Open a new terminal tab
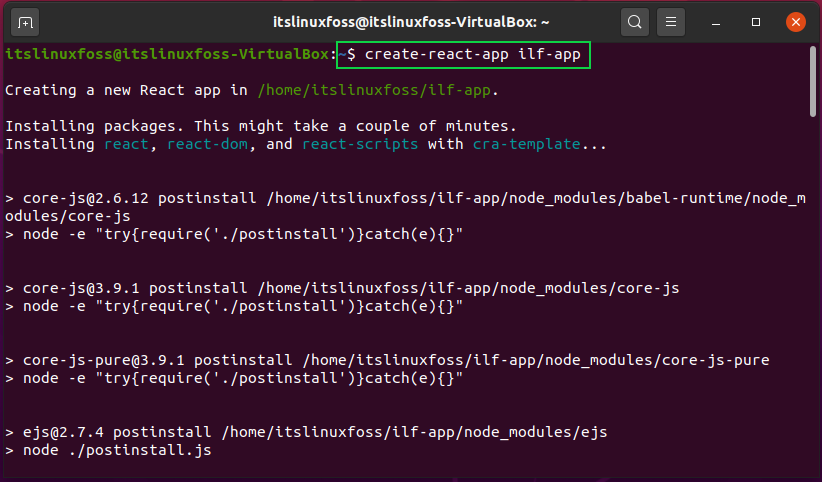 (x=25, y=23)
